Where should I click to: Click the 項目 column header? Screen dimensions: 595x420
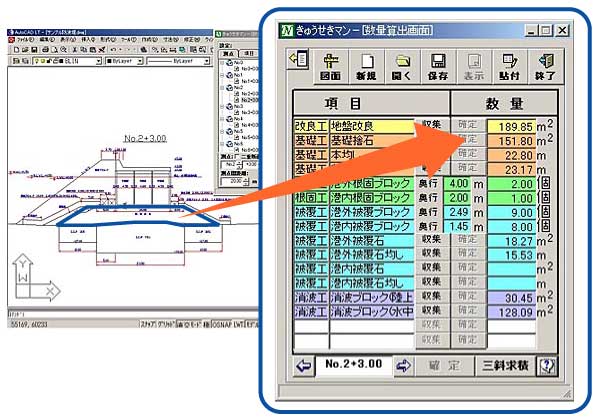[372, 103]
